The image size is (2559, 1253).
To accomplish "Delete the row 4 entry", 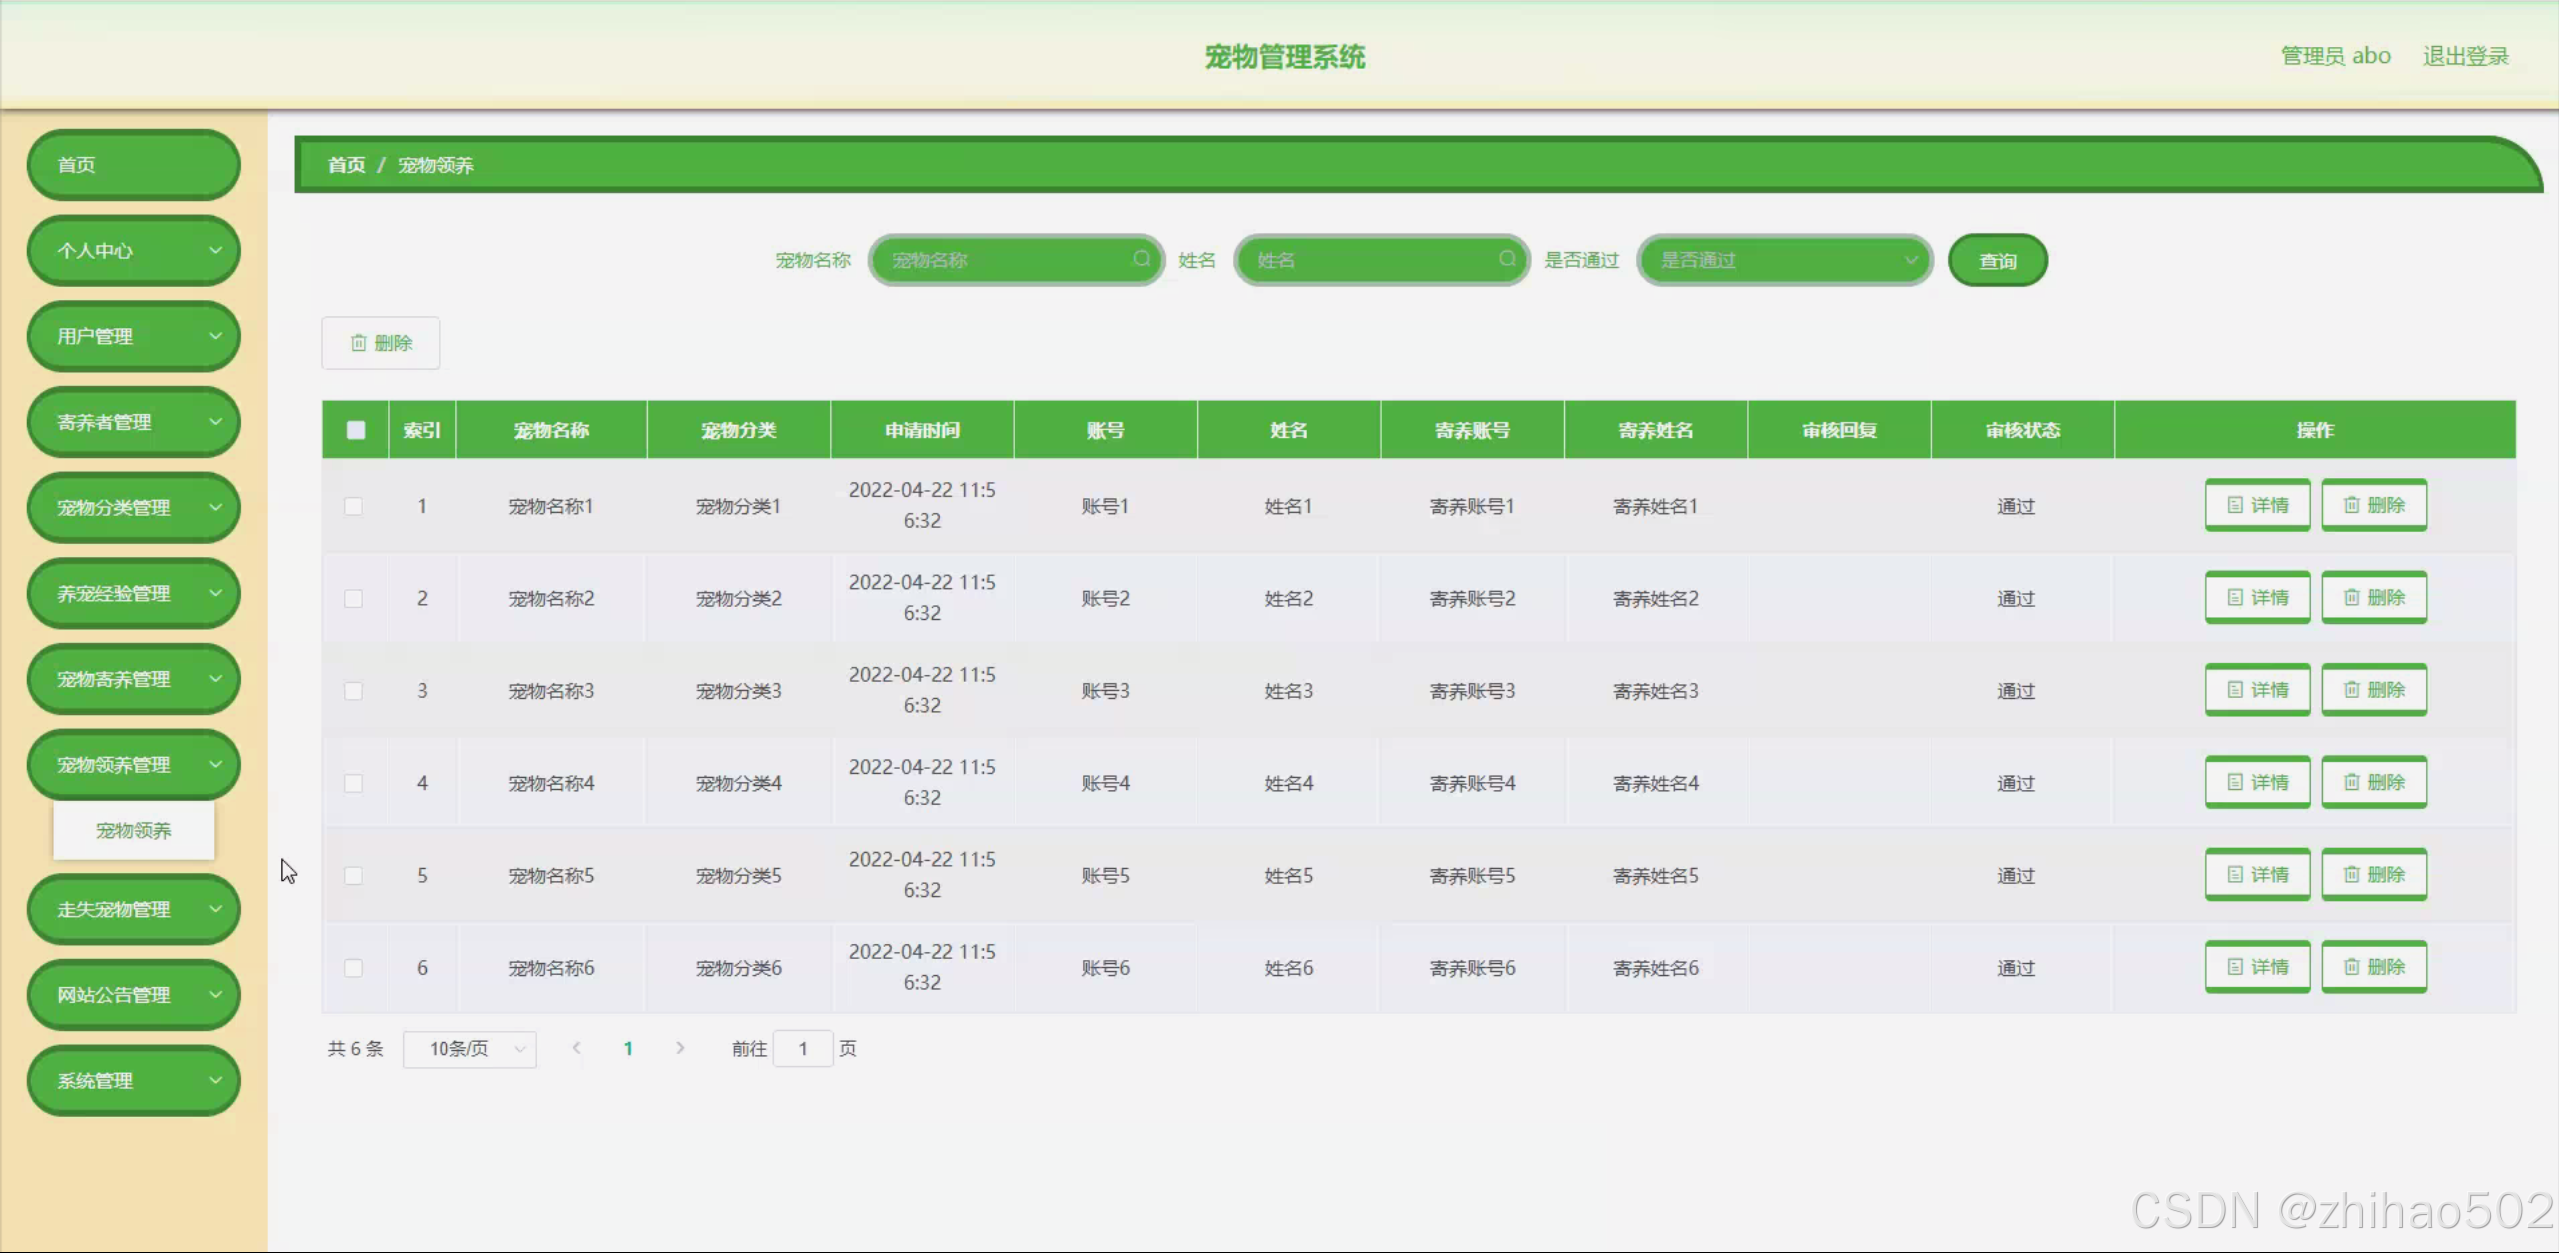I will (x=2373, y=782).
